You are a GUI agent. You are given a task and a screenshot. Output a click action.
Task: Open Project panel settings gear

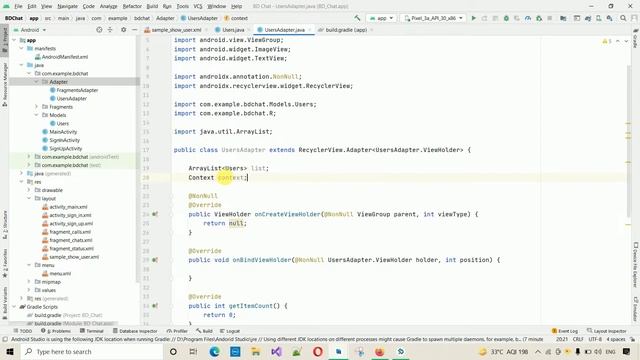[123, 30]
